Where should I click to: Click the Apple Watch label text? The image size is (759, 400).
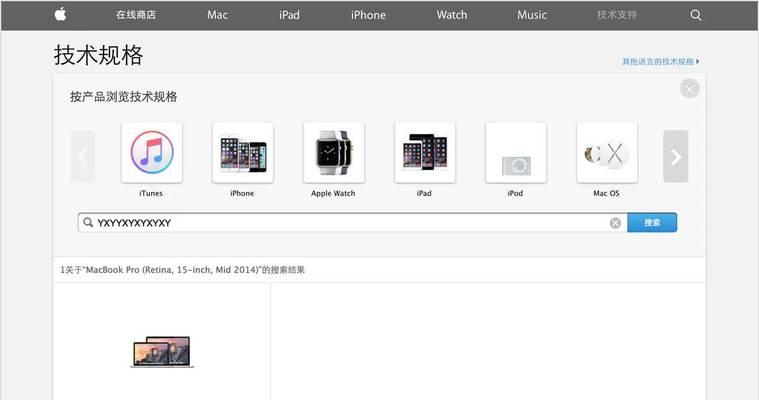(333, 193)
